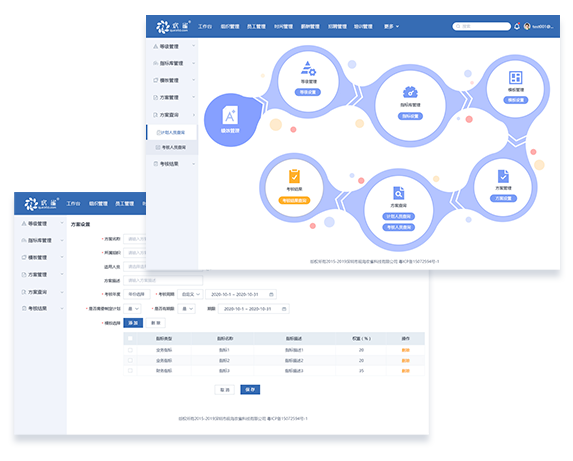Check the third indicator row checkbox
This screenshot has width=573, height=461.
[130, 370]
